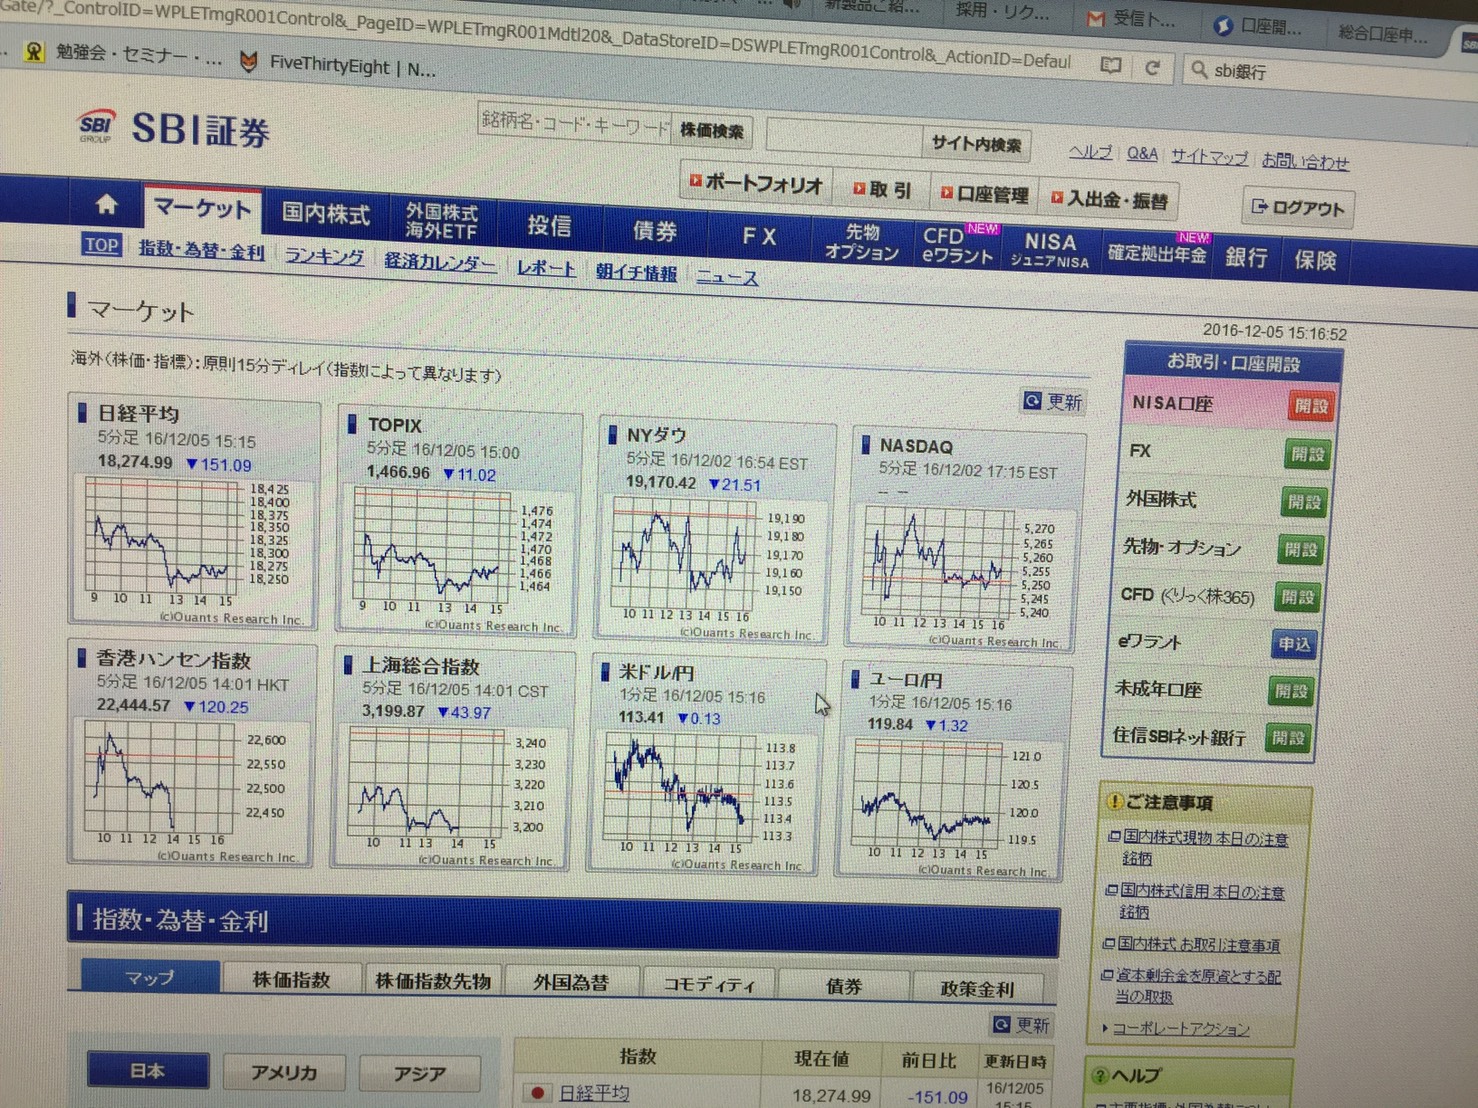Open the 勉強会・セミナー bookmark
The height and width of the screenshot is (1108, 1478).
pyautogui.click(x=124, y=53)
